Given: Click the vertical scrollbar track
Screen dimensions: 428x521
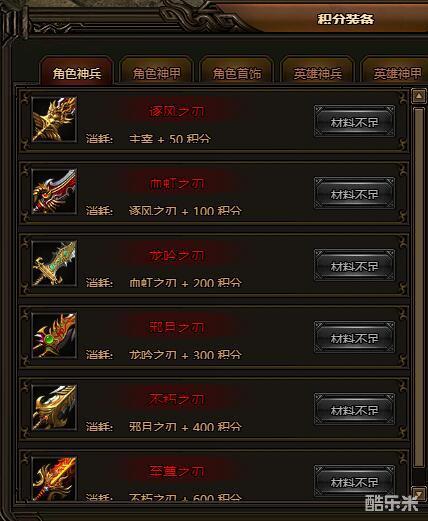Looking at the screenshot, I should pyautogui.click(x=419, y=295).
